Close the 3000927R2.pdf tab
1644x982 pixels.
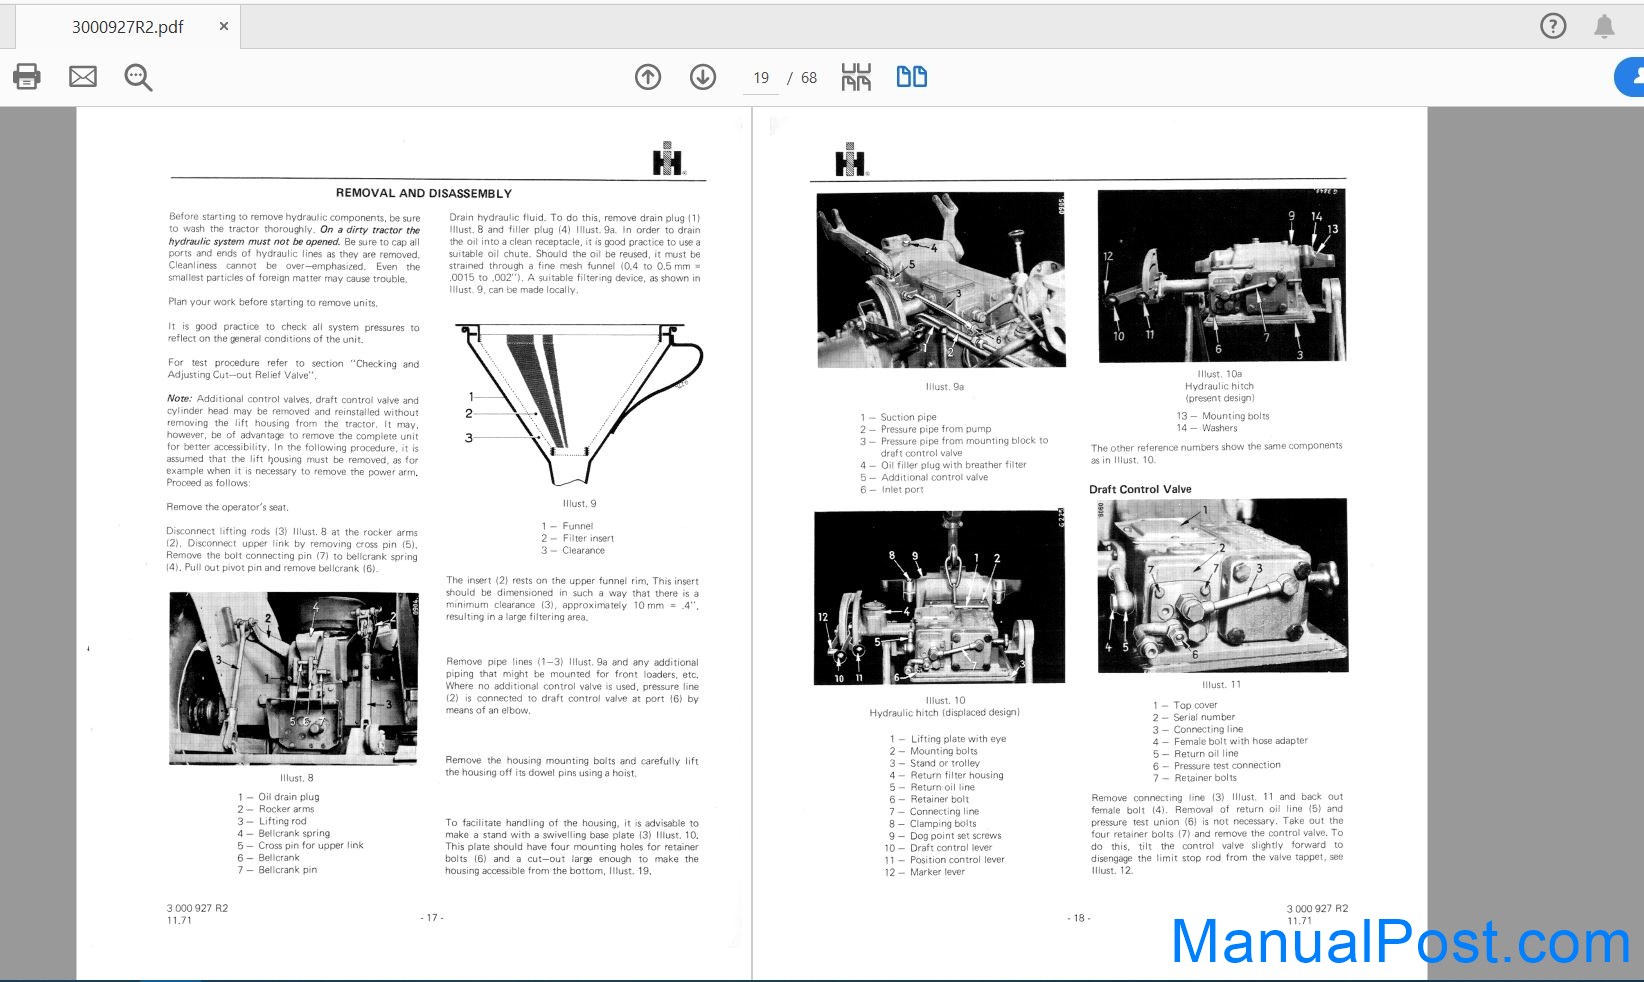tap(223, 27)
